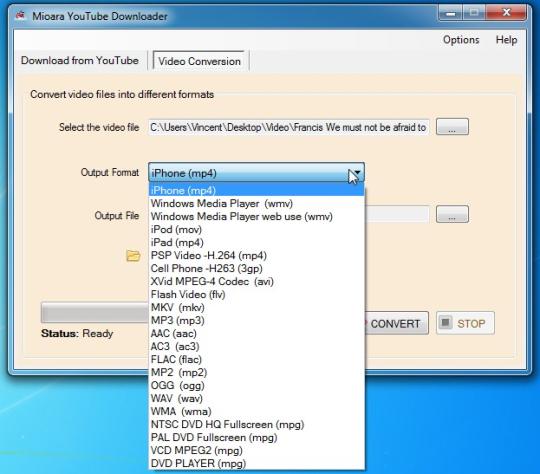Select AAC (aac) format
Image resolution: width=540 pixels, height=474 pixels.
[x=257, y=333]
